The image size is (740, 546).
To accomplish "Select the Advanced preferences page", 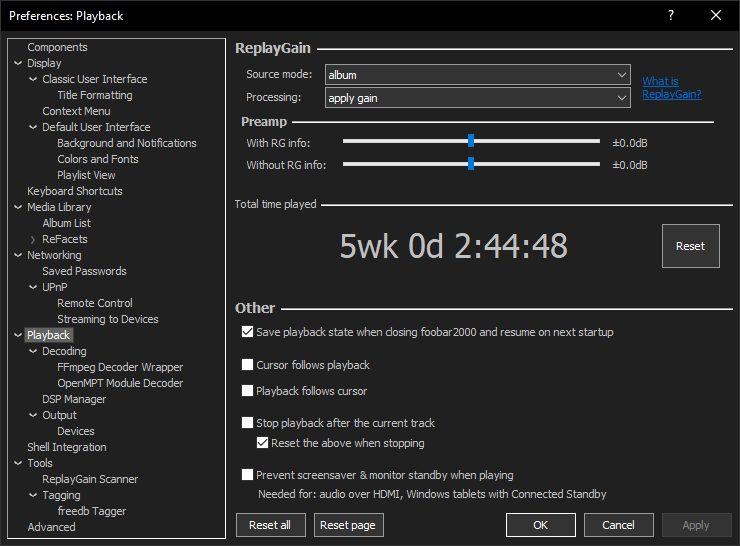I will click(51, 527).
